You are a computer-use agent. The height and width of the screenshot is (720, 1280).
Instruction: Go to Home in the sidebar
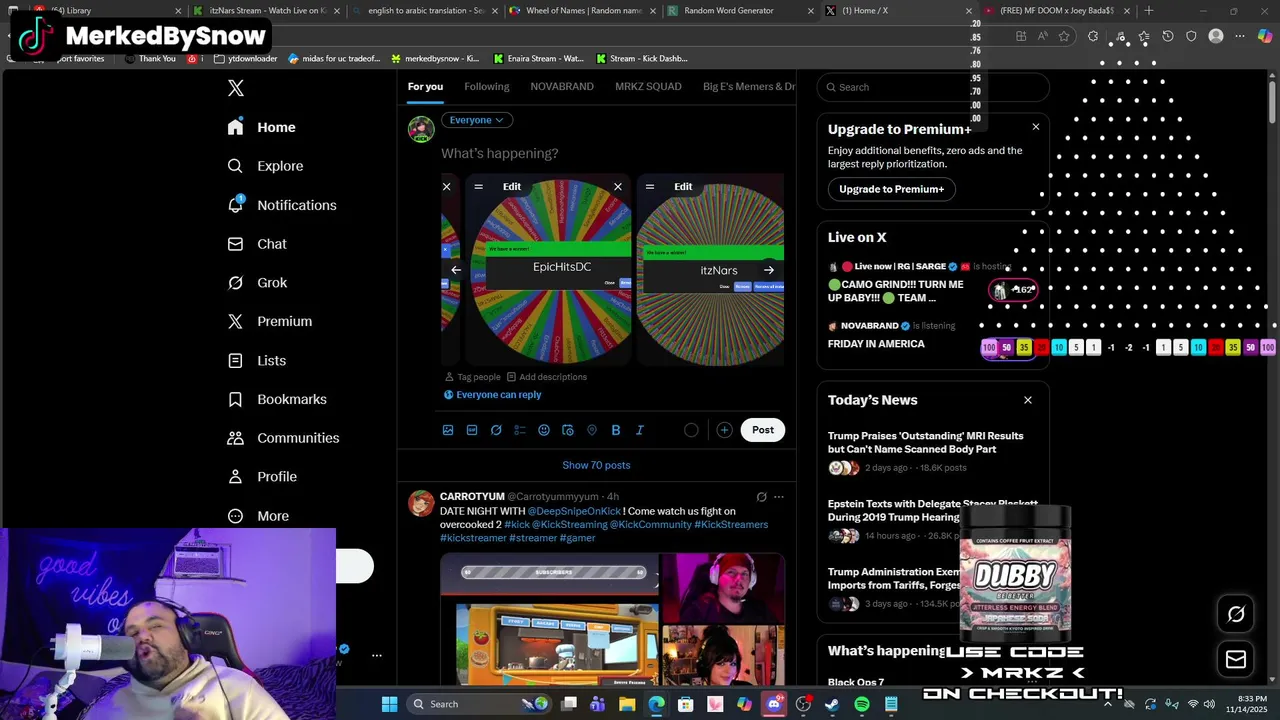pyautogui.click(x=261, y=127)
